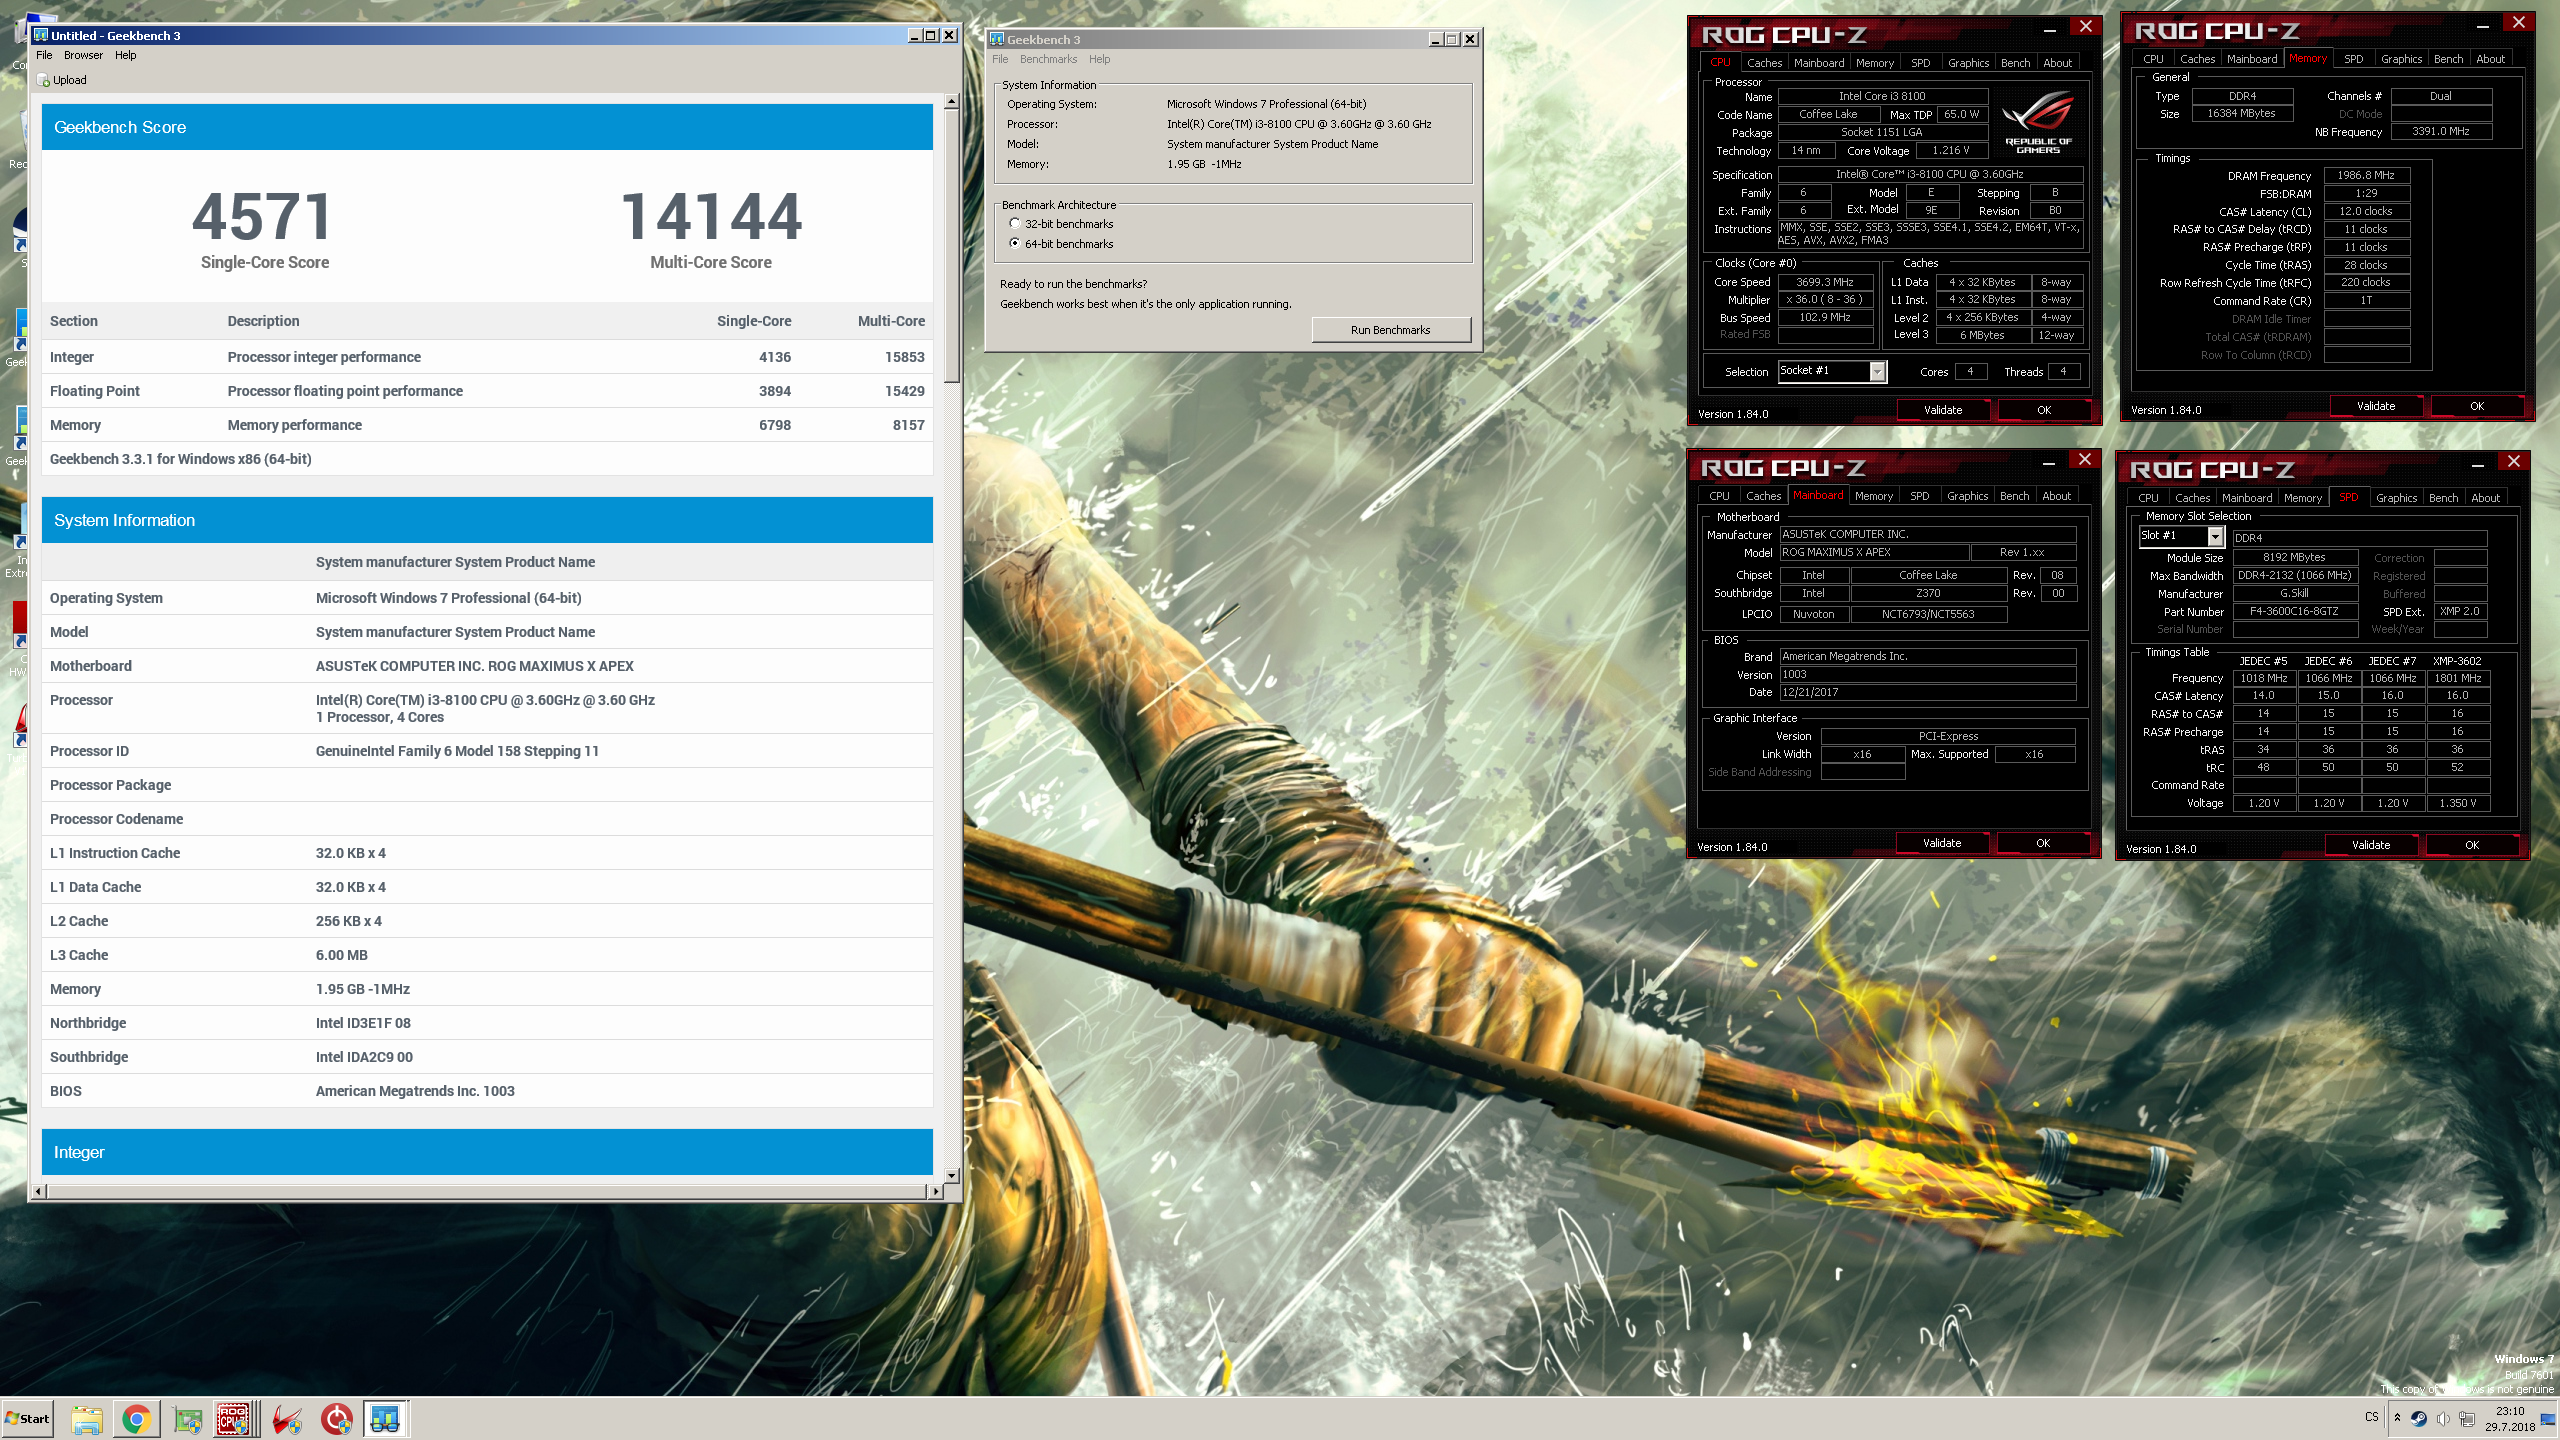
Task: Click the Integer row in score table
Action: [x=487, y=357]
